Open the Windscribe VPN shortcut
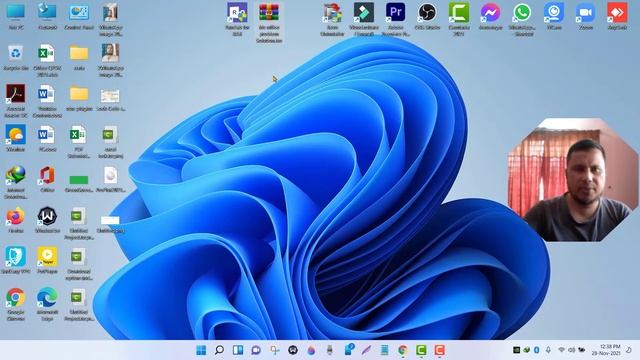The image size is (640, 360). click(47, 220)
